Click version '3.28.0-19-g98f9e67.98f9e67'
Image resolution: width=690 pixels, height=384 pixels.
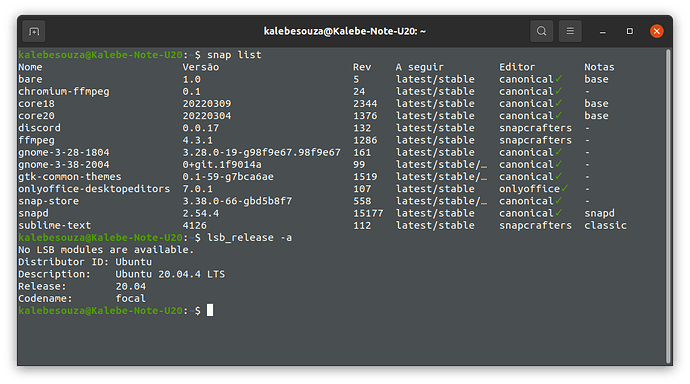coord(261,152)
